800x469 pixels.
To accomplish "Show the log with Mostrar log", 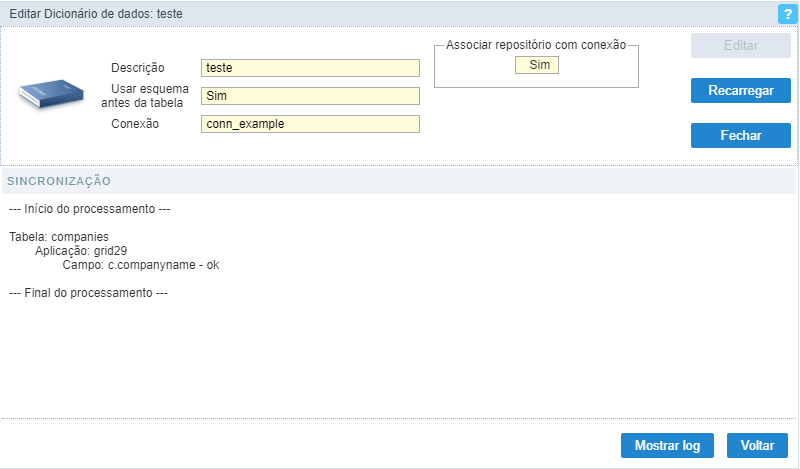I will click(x=667, y=446).
